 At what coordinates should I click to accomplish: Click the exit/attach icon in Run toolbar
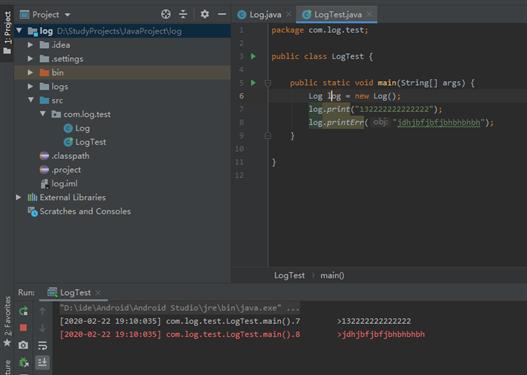24,362
